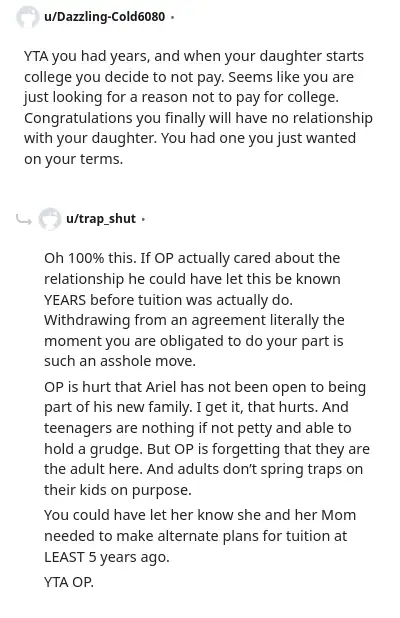Screen dimensions: 400x618
Task: Visit the u/Dazzling-Cold6080 profile link
Action: (104, 17)
